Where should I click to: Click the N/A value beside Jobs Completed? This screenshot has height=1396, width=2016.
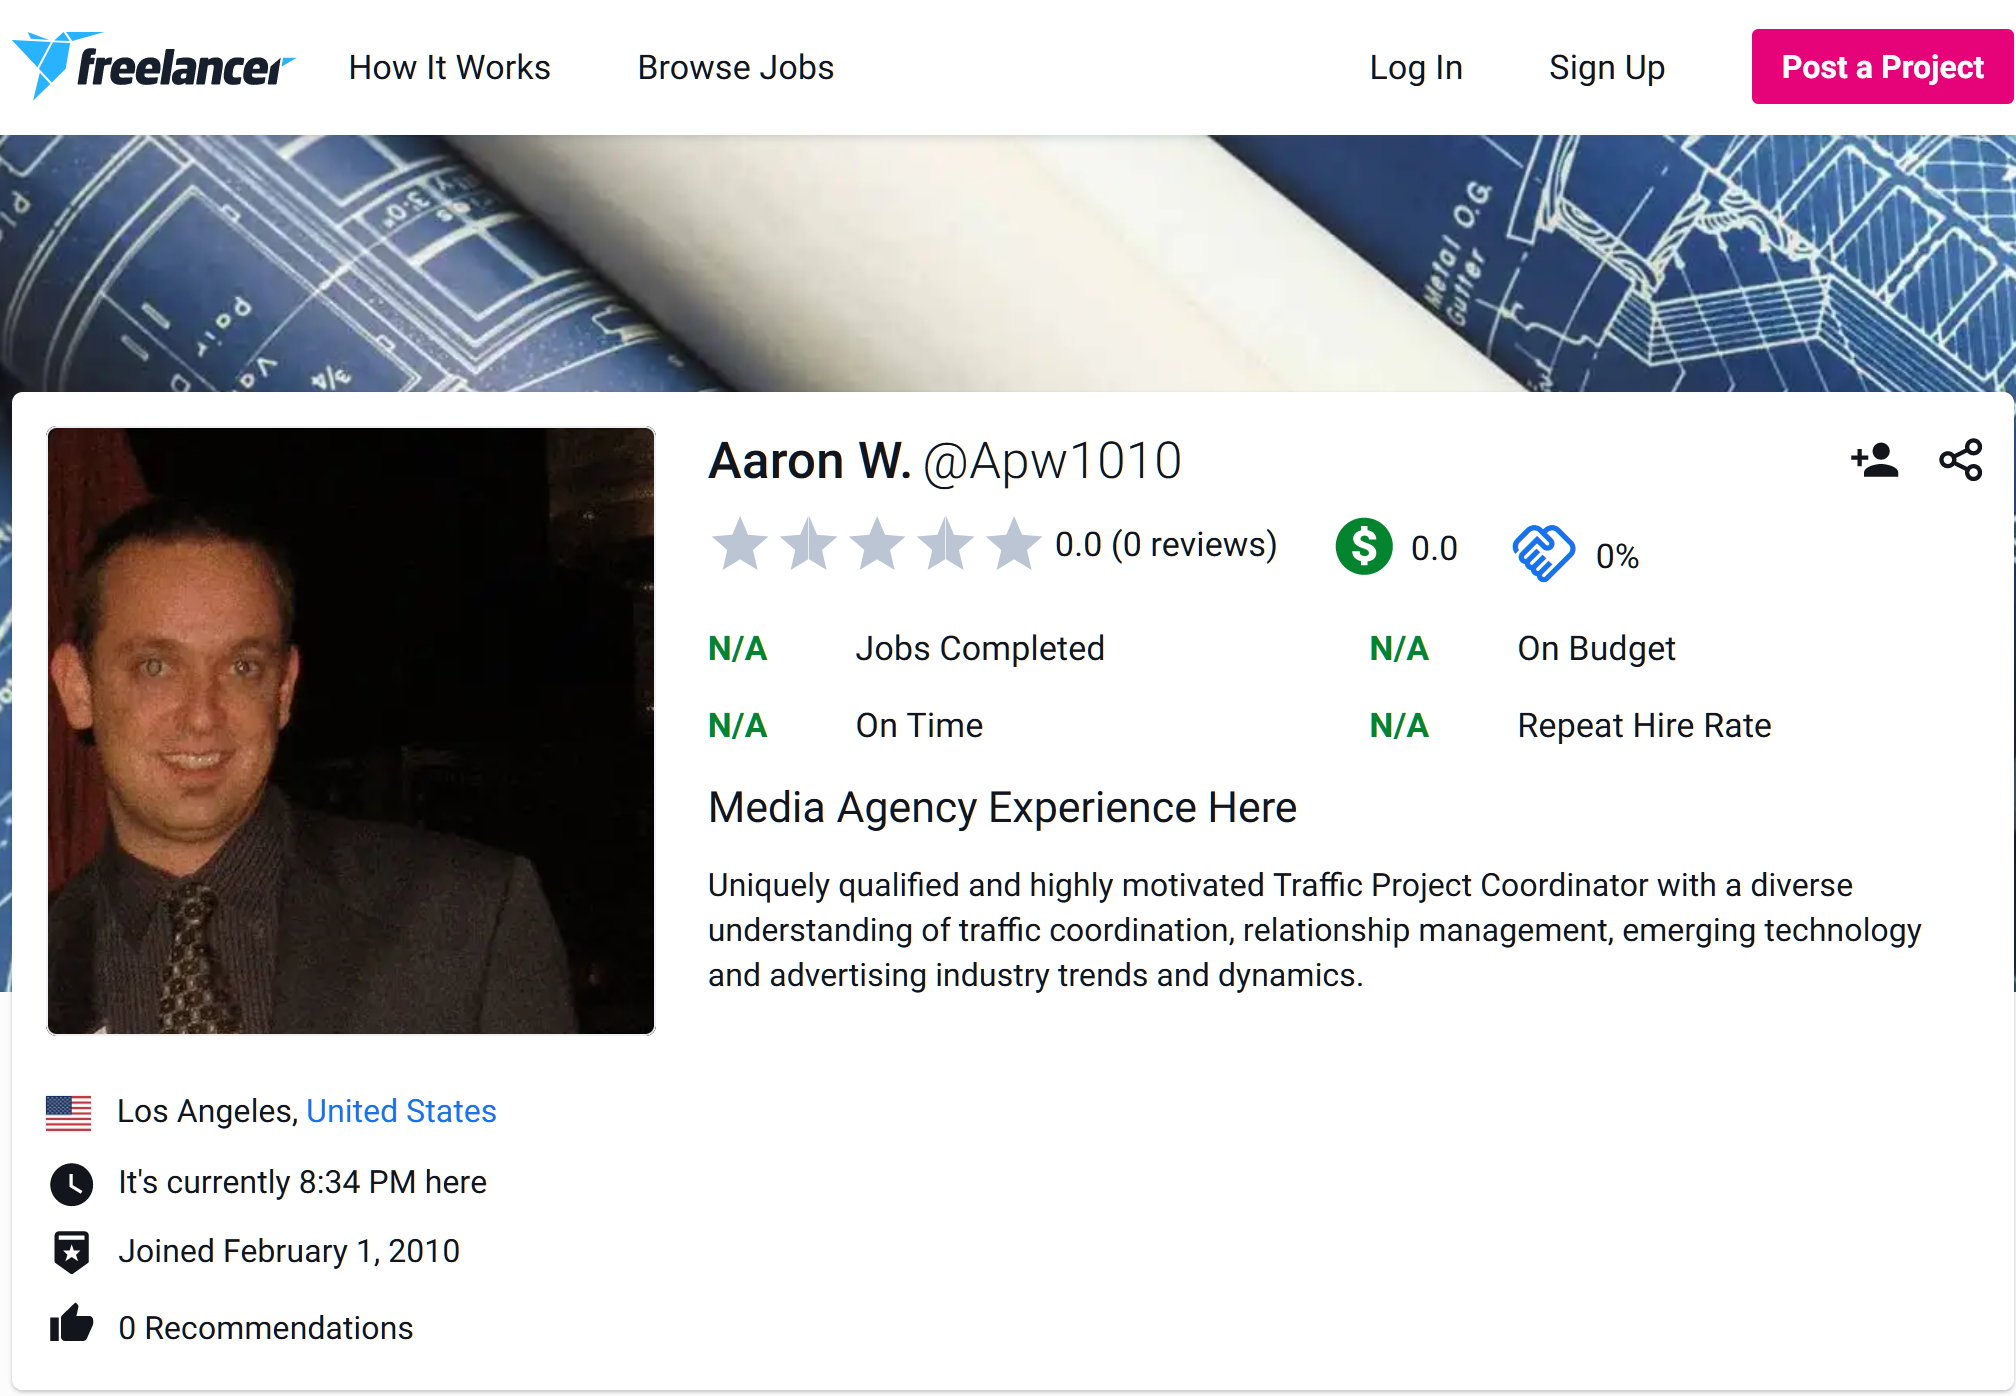click(738, 648)
